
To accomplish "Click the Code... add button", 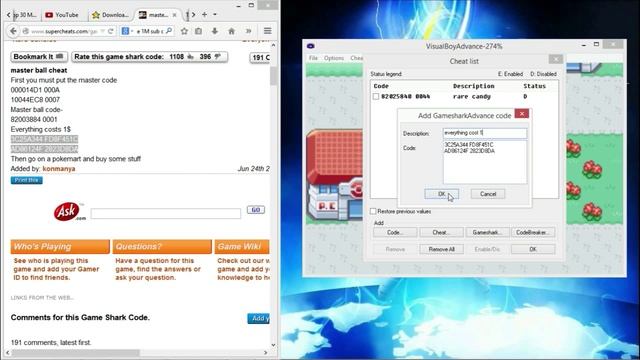I will pyautogui.click(x=395, y=232).
